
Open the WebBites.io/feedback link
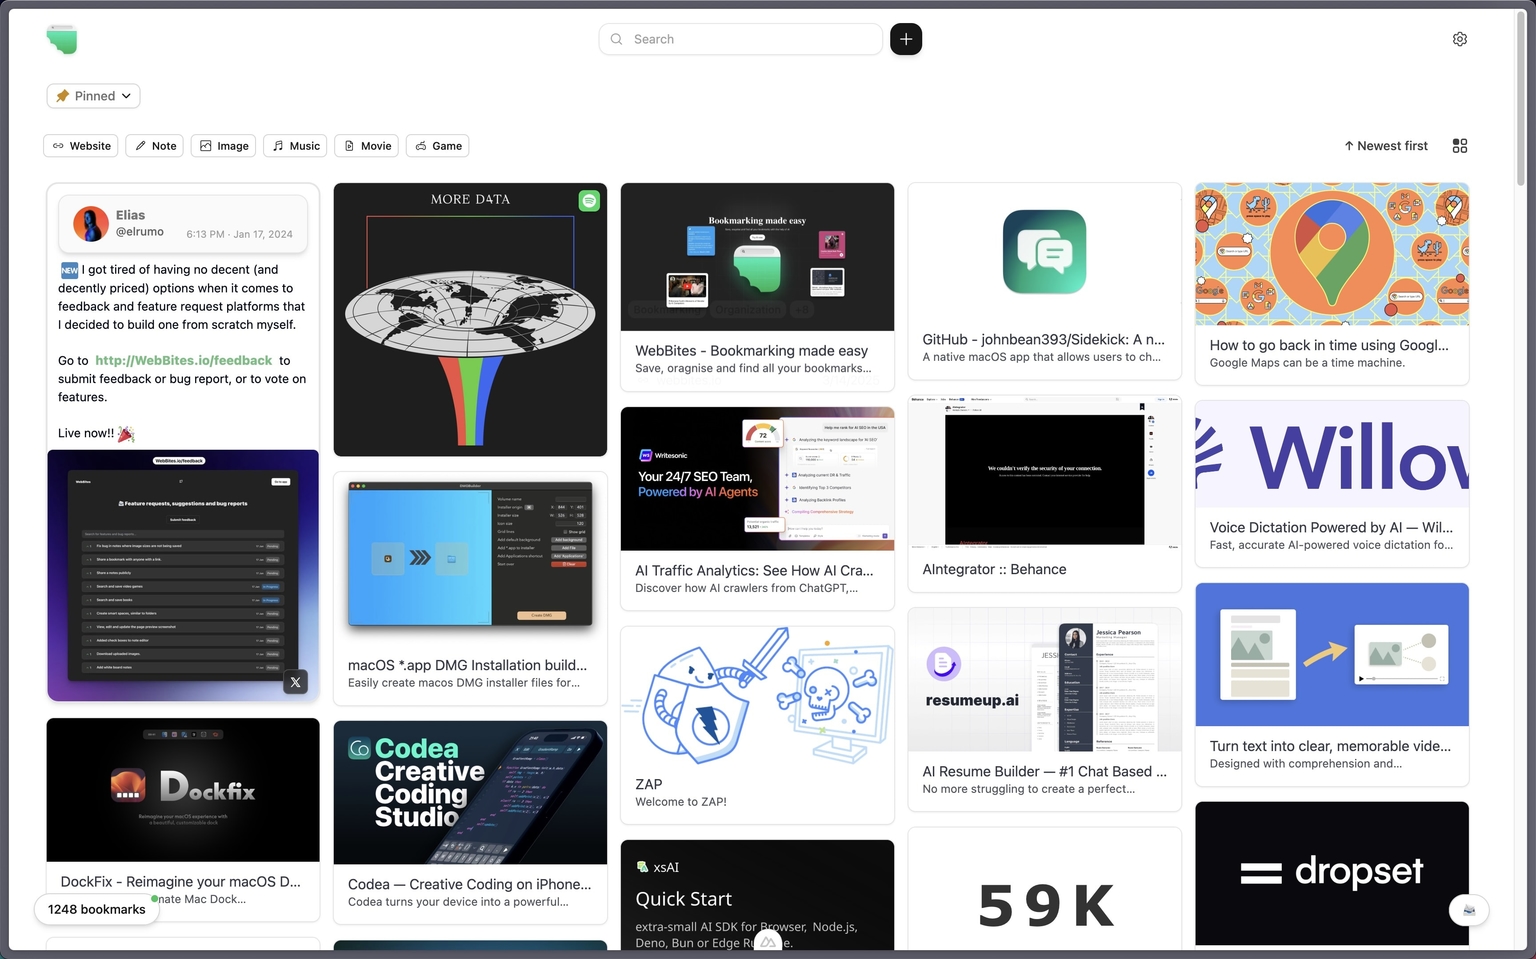tap(183, 360)
